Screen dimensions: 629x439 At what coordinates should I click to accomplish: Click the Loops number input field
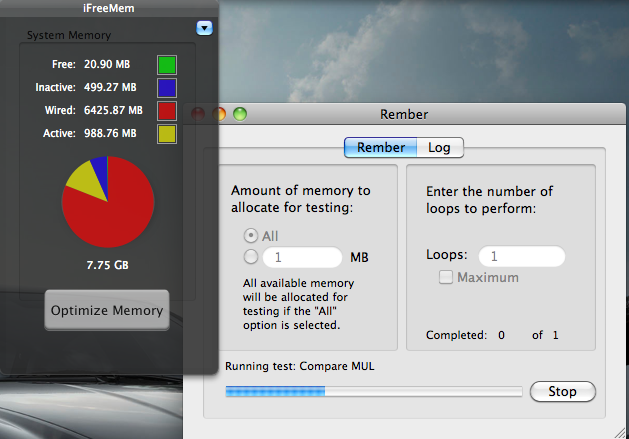[x=521, y=256]
